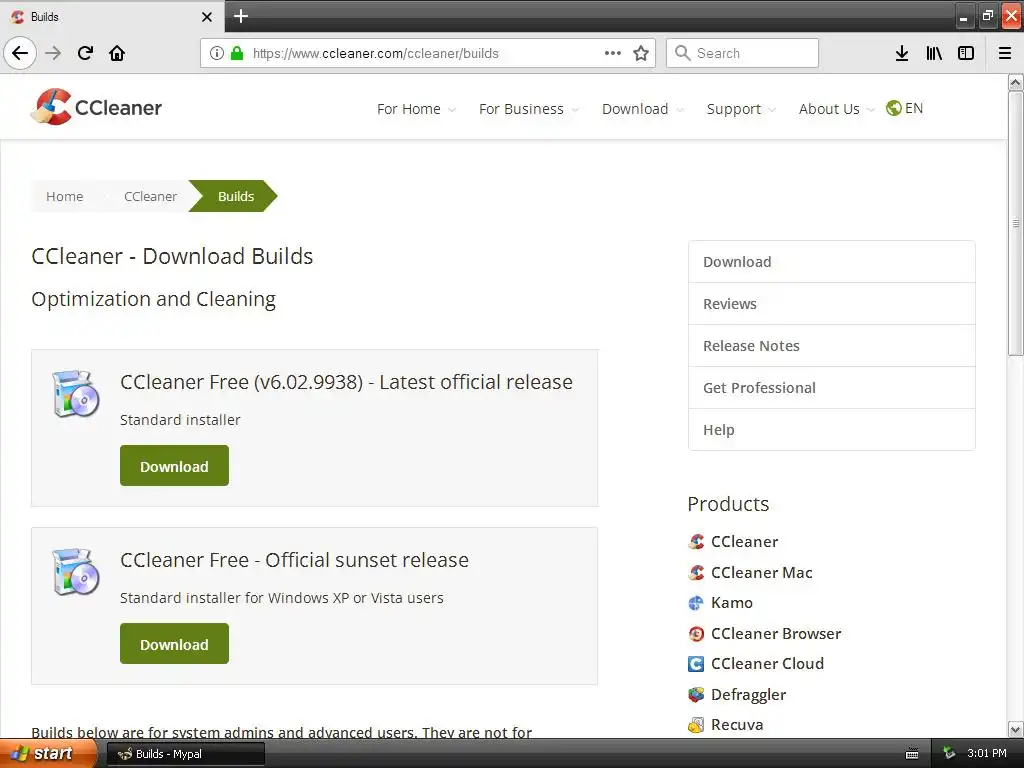The height and width of the screenshot is (768, 1024).
Task: Open page actions three-dot menu
Action: click(x=613, y=53)
